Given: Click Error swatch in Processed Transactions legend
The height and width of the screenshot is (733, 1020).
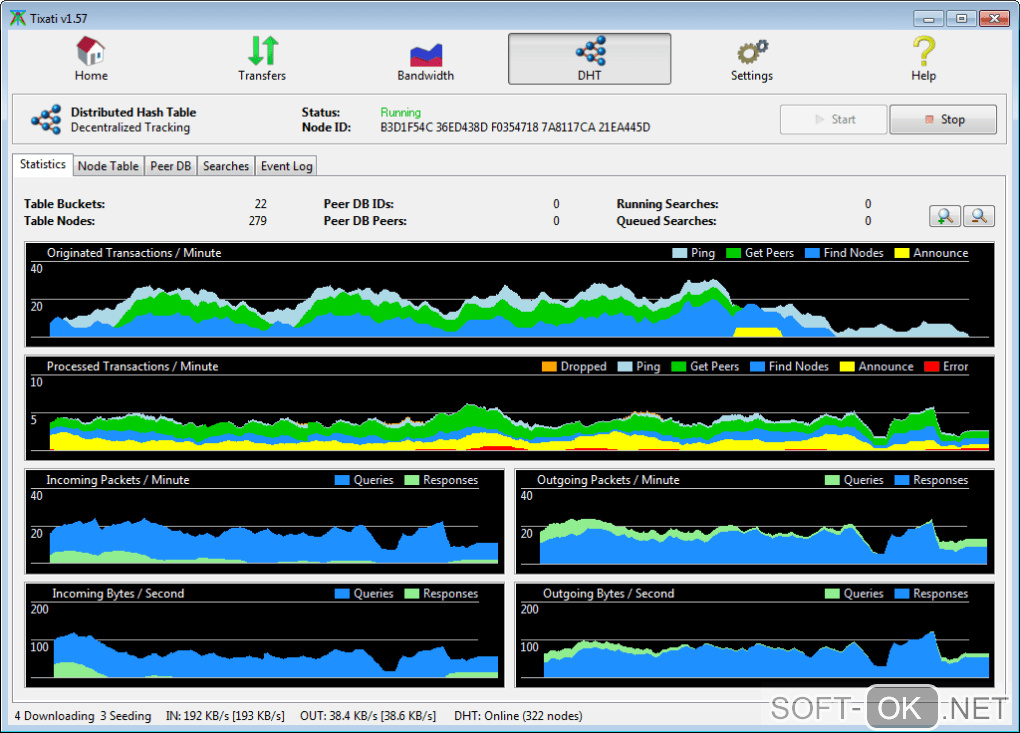Looking at the screenshot, I should click(932, 367).
